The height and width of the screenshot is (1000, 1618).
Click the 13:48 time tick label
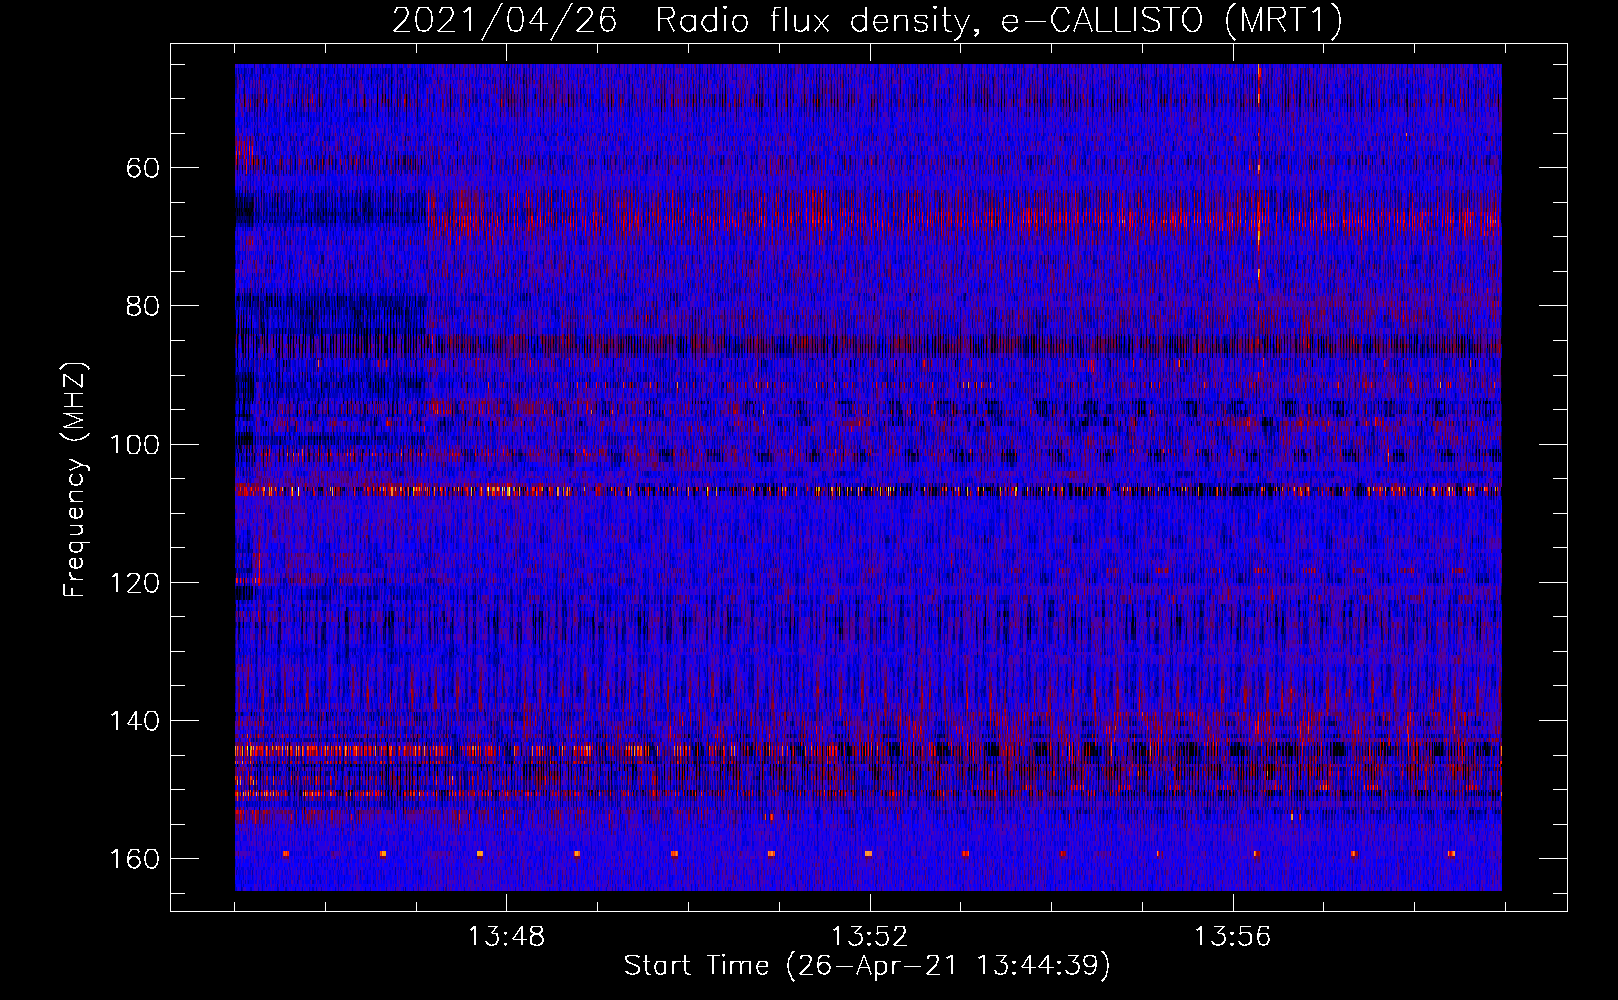pos(506,936)
